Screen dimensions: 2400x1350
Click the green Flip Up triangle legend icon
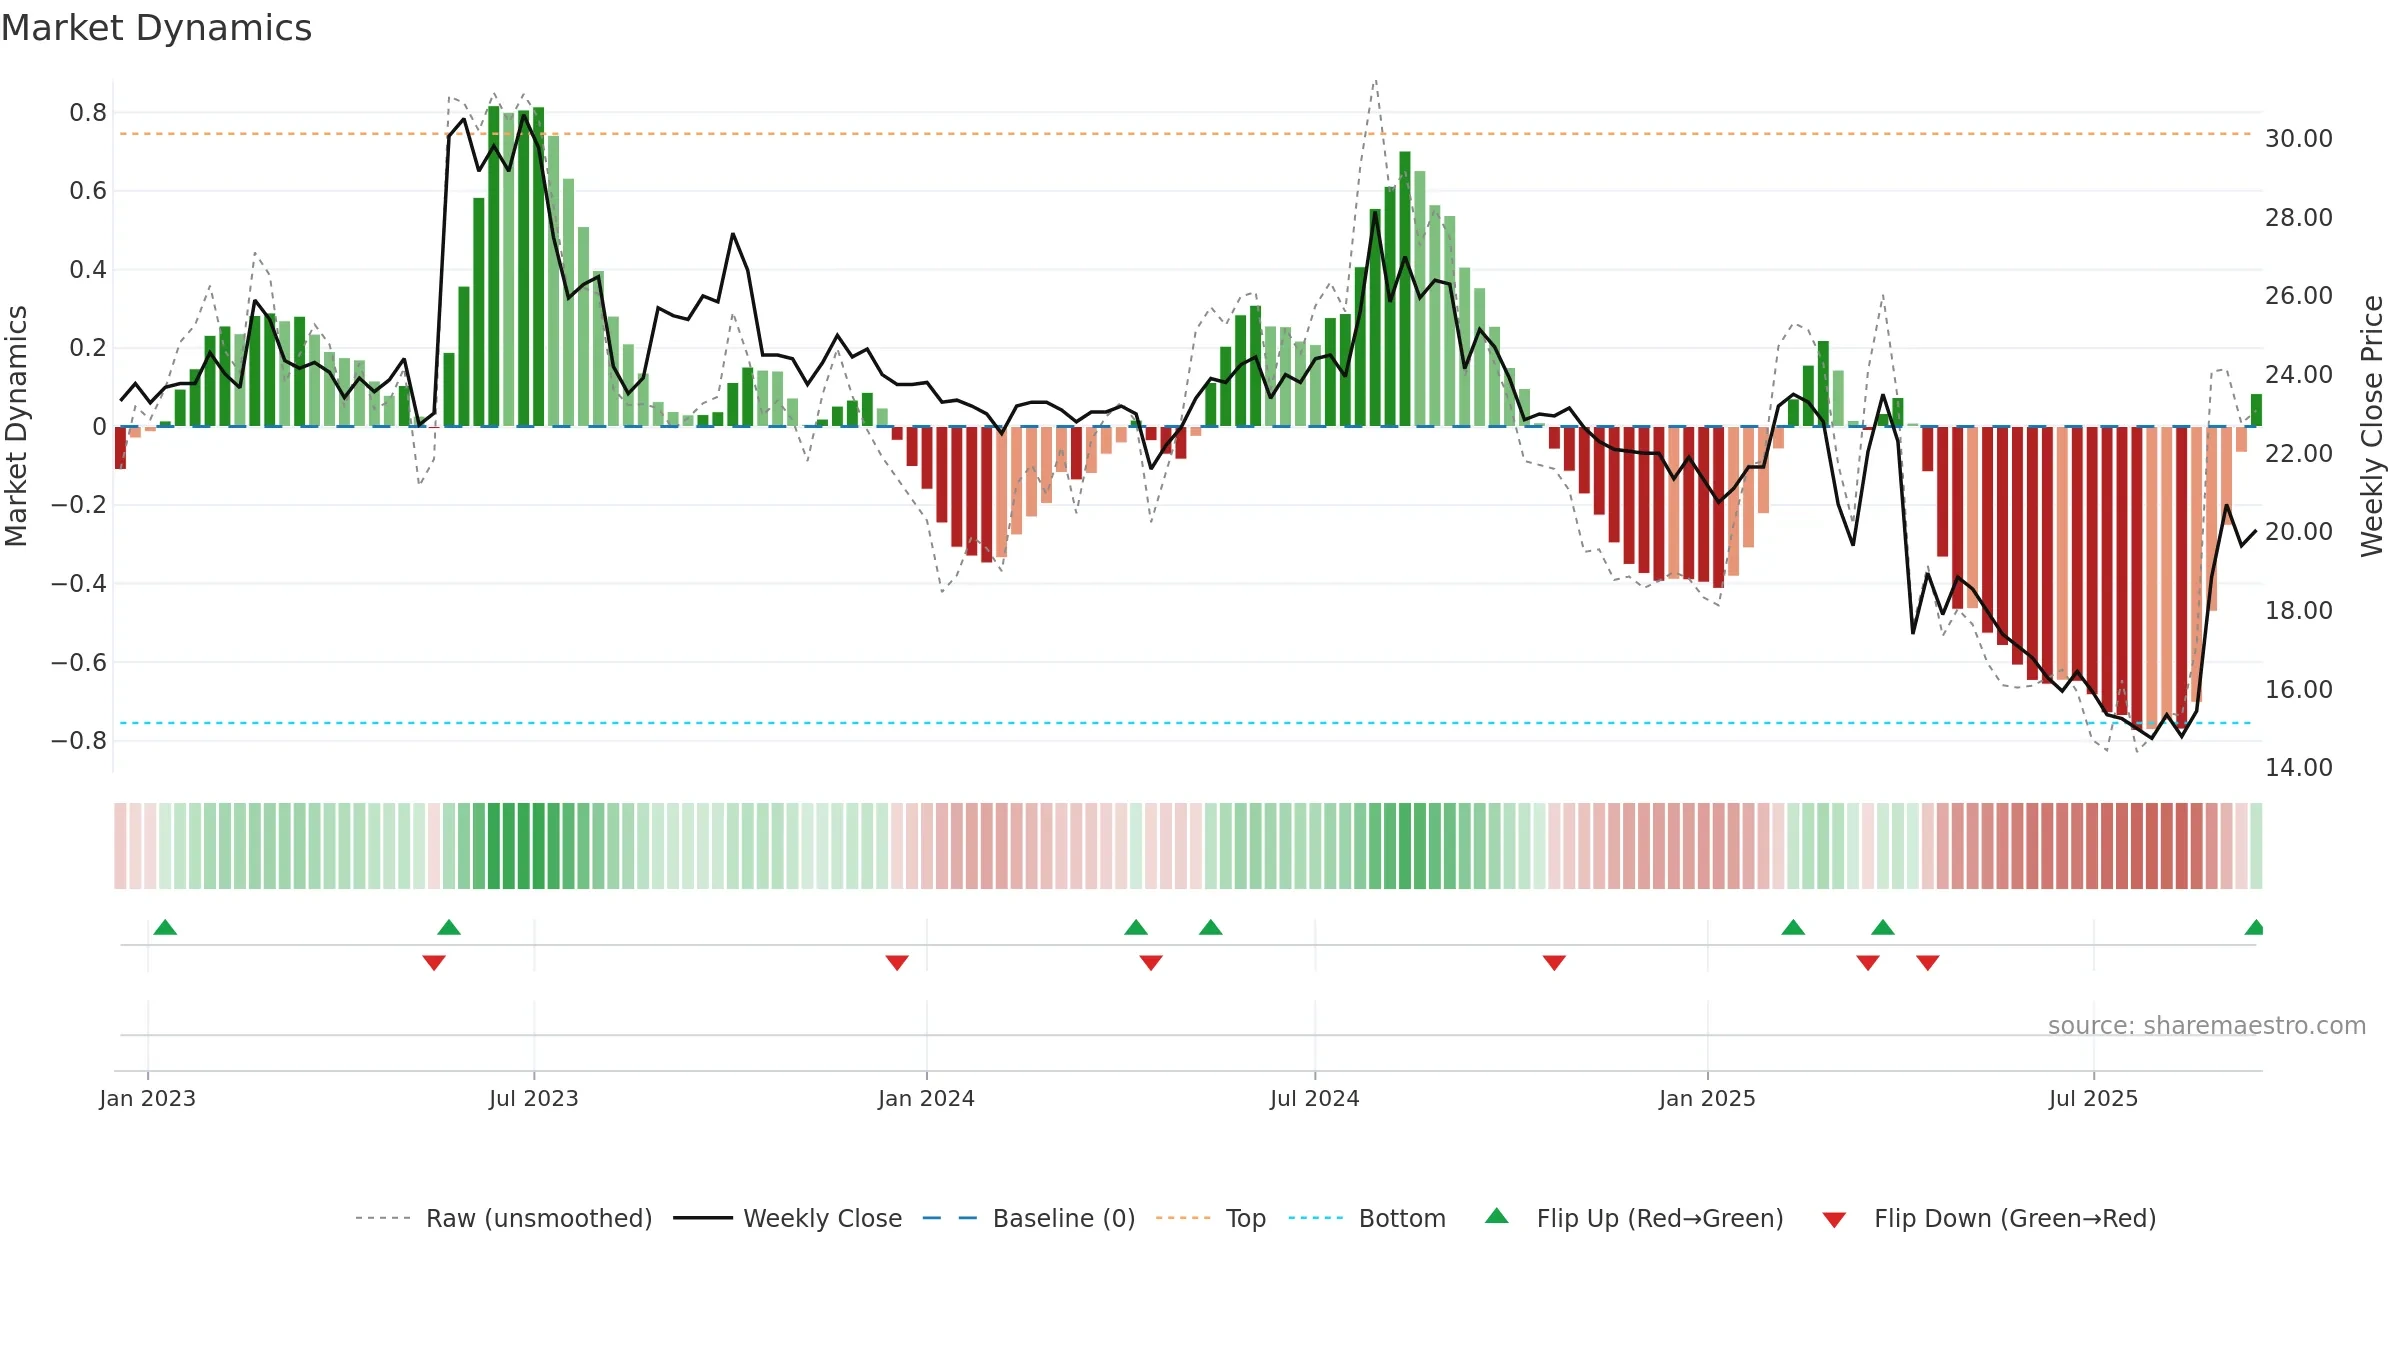tap(1497, 1216)
